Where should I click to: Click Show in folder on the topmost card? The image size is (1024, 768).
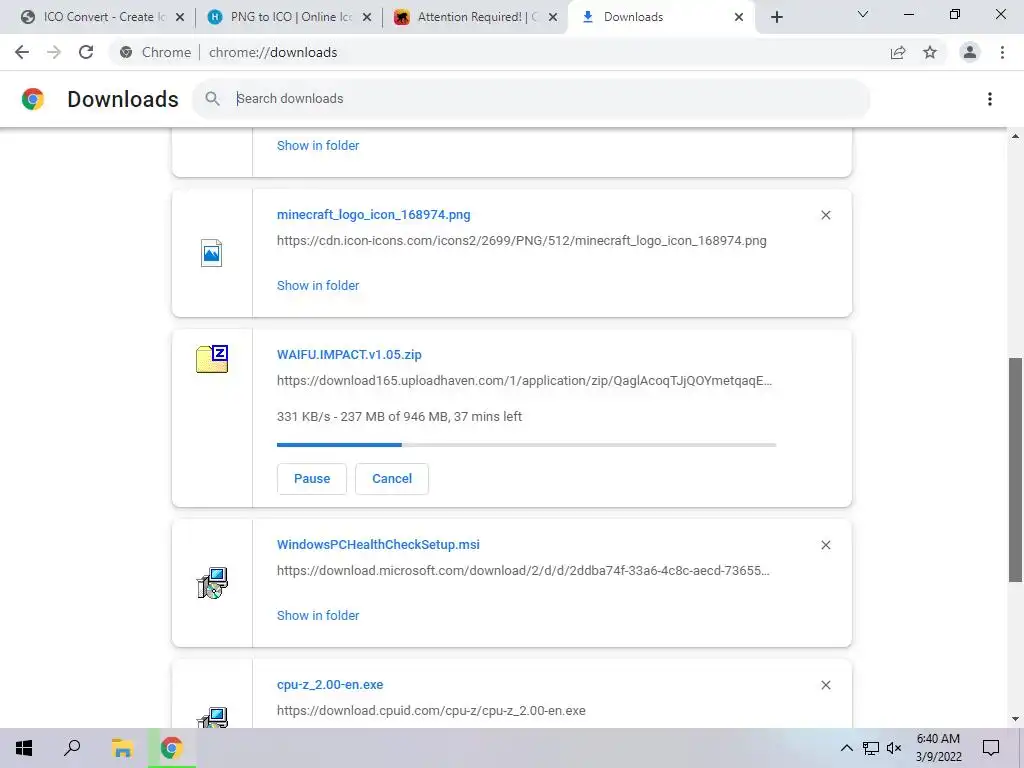pyautogui.click(x=318, y=146)
